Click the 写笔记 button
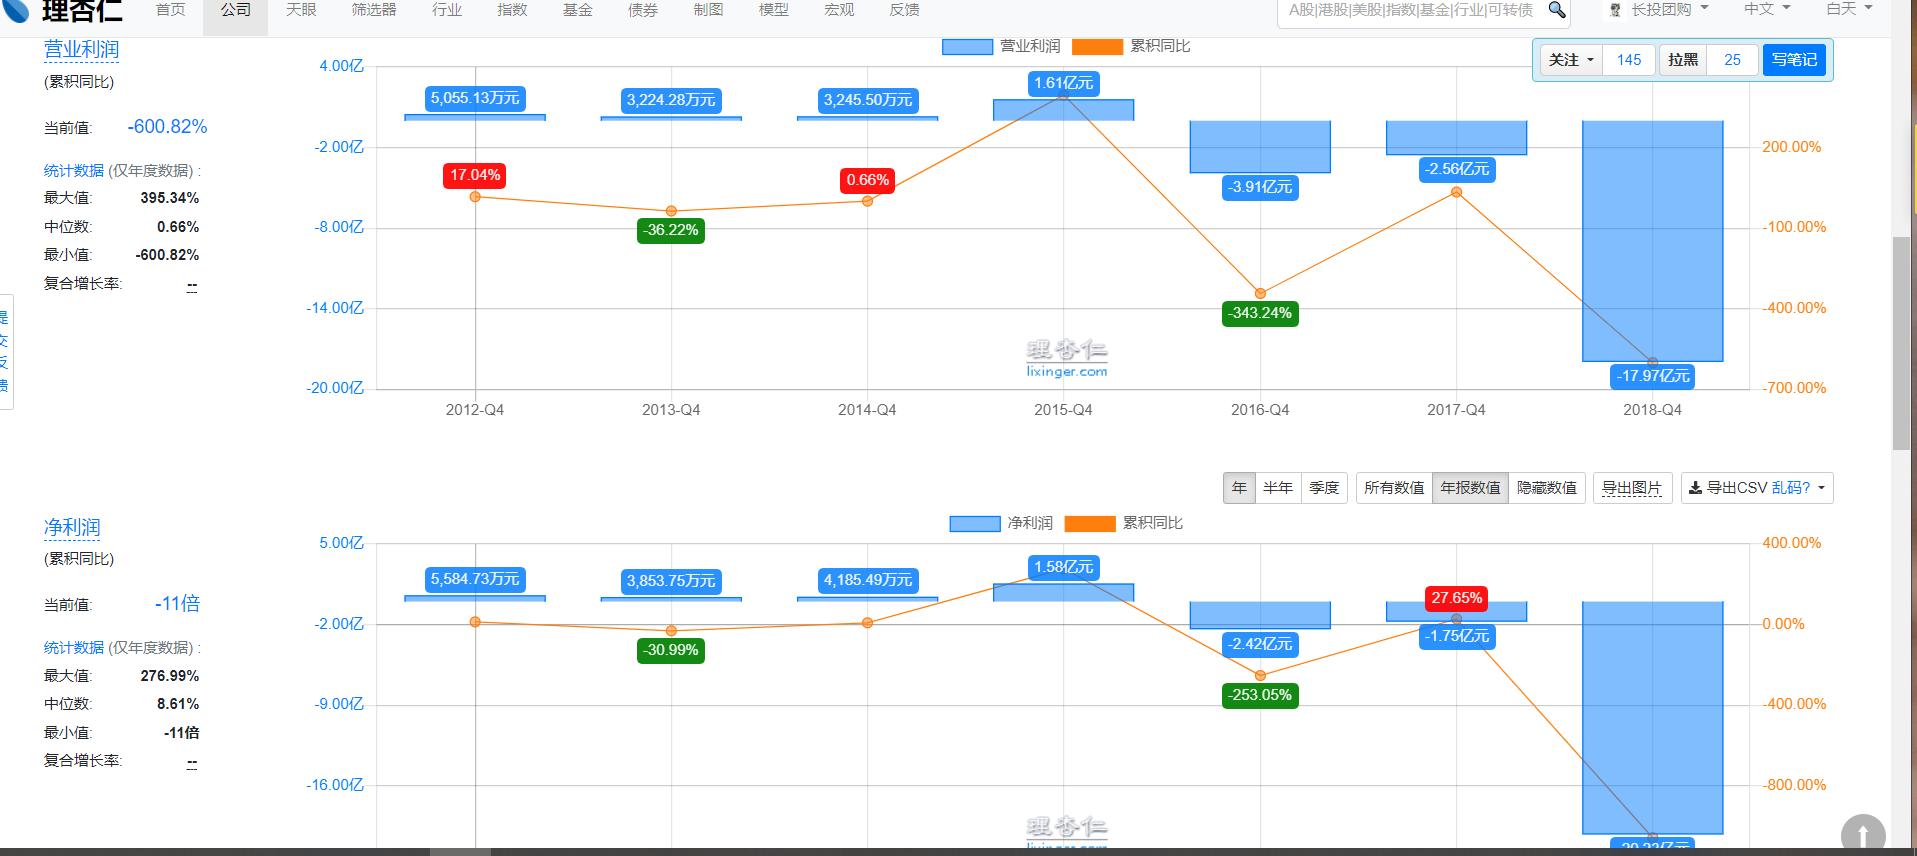1917x856 pixels. (x=1794, y=60)
